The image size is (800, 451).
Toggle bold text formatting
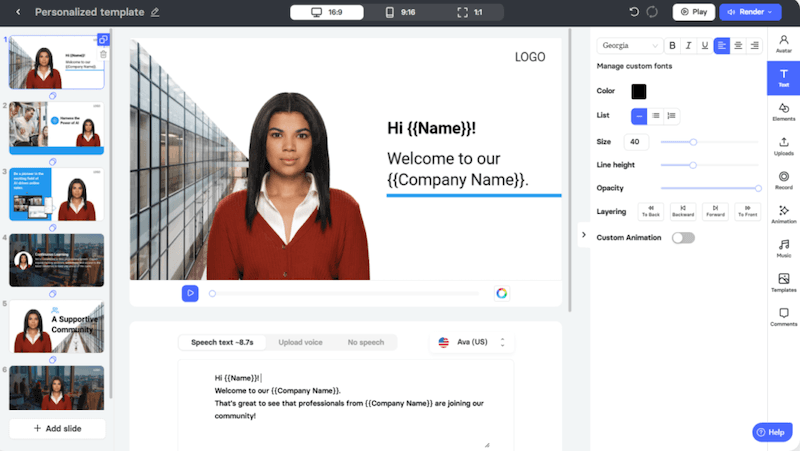coord(672,45)
